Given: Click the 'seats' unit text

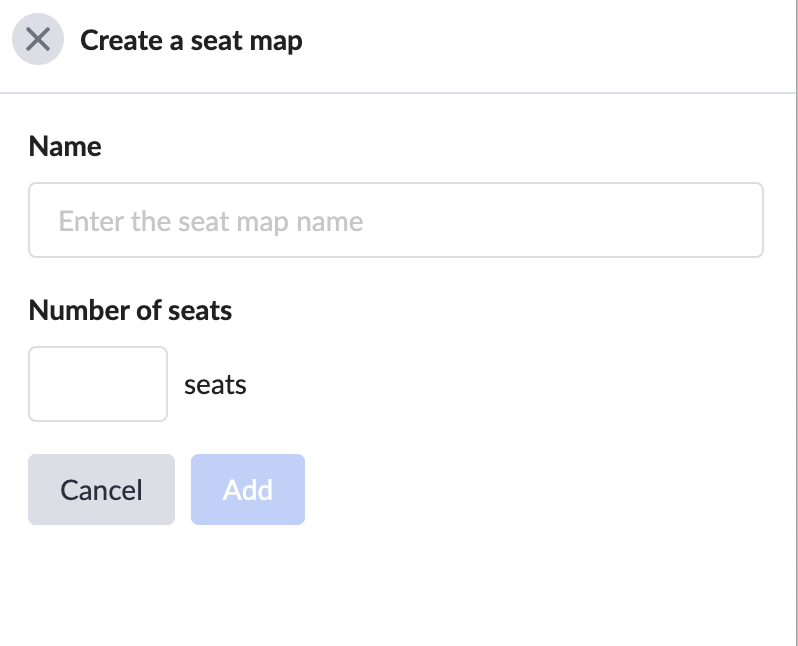Looking at the screenshot, I should click(x=215, y=385).
